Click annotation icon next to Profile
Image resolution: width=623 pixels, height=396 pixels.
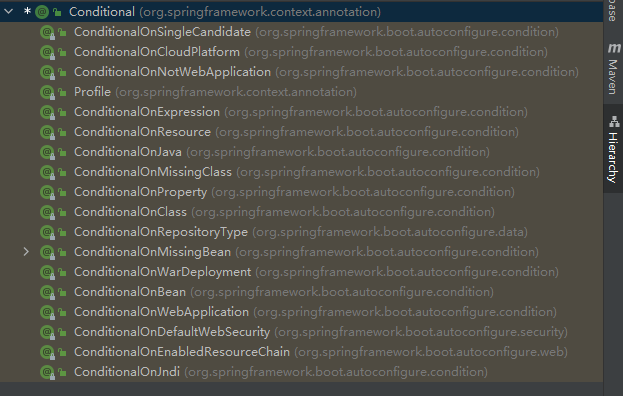[x=47, y=92]
